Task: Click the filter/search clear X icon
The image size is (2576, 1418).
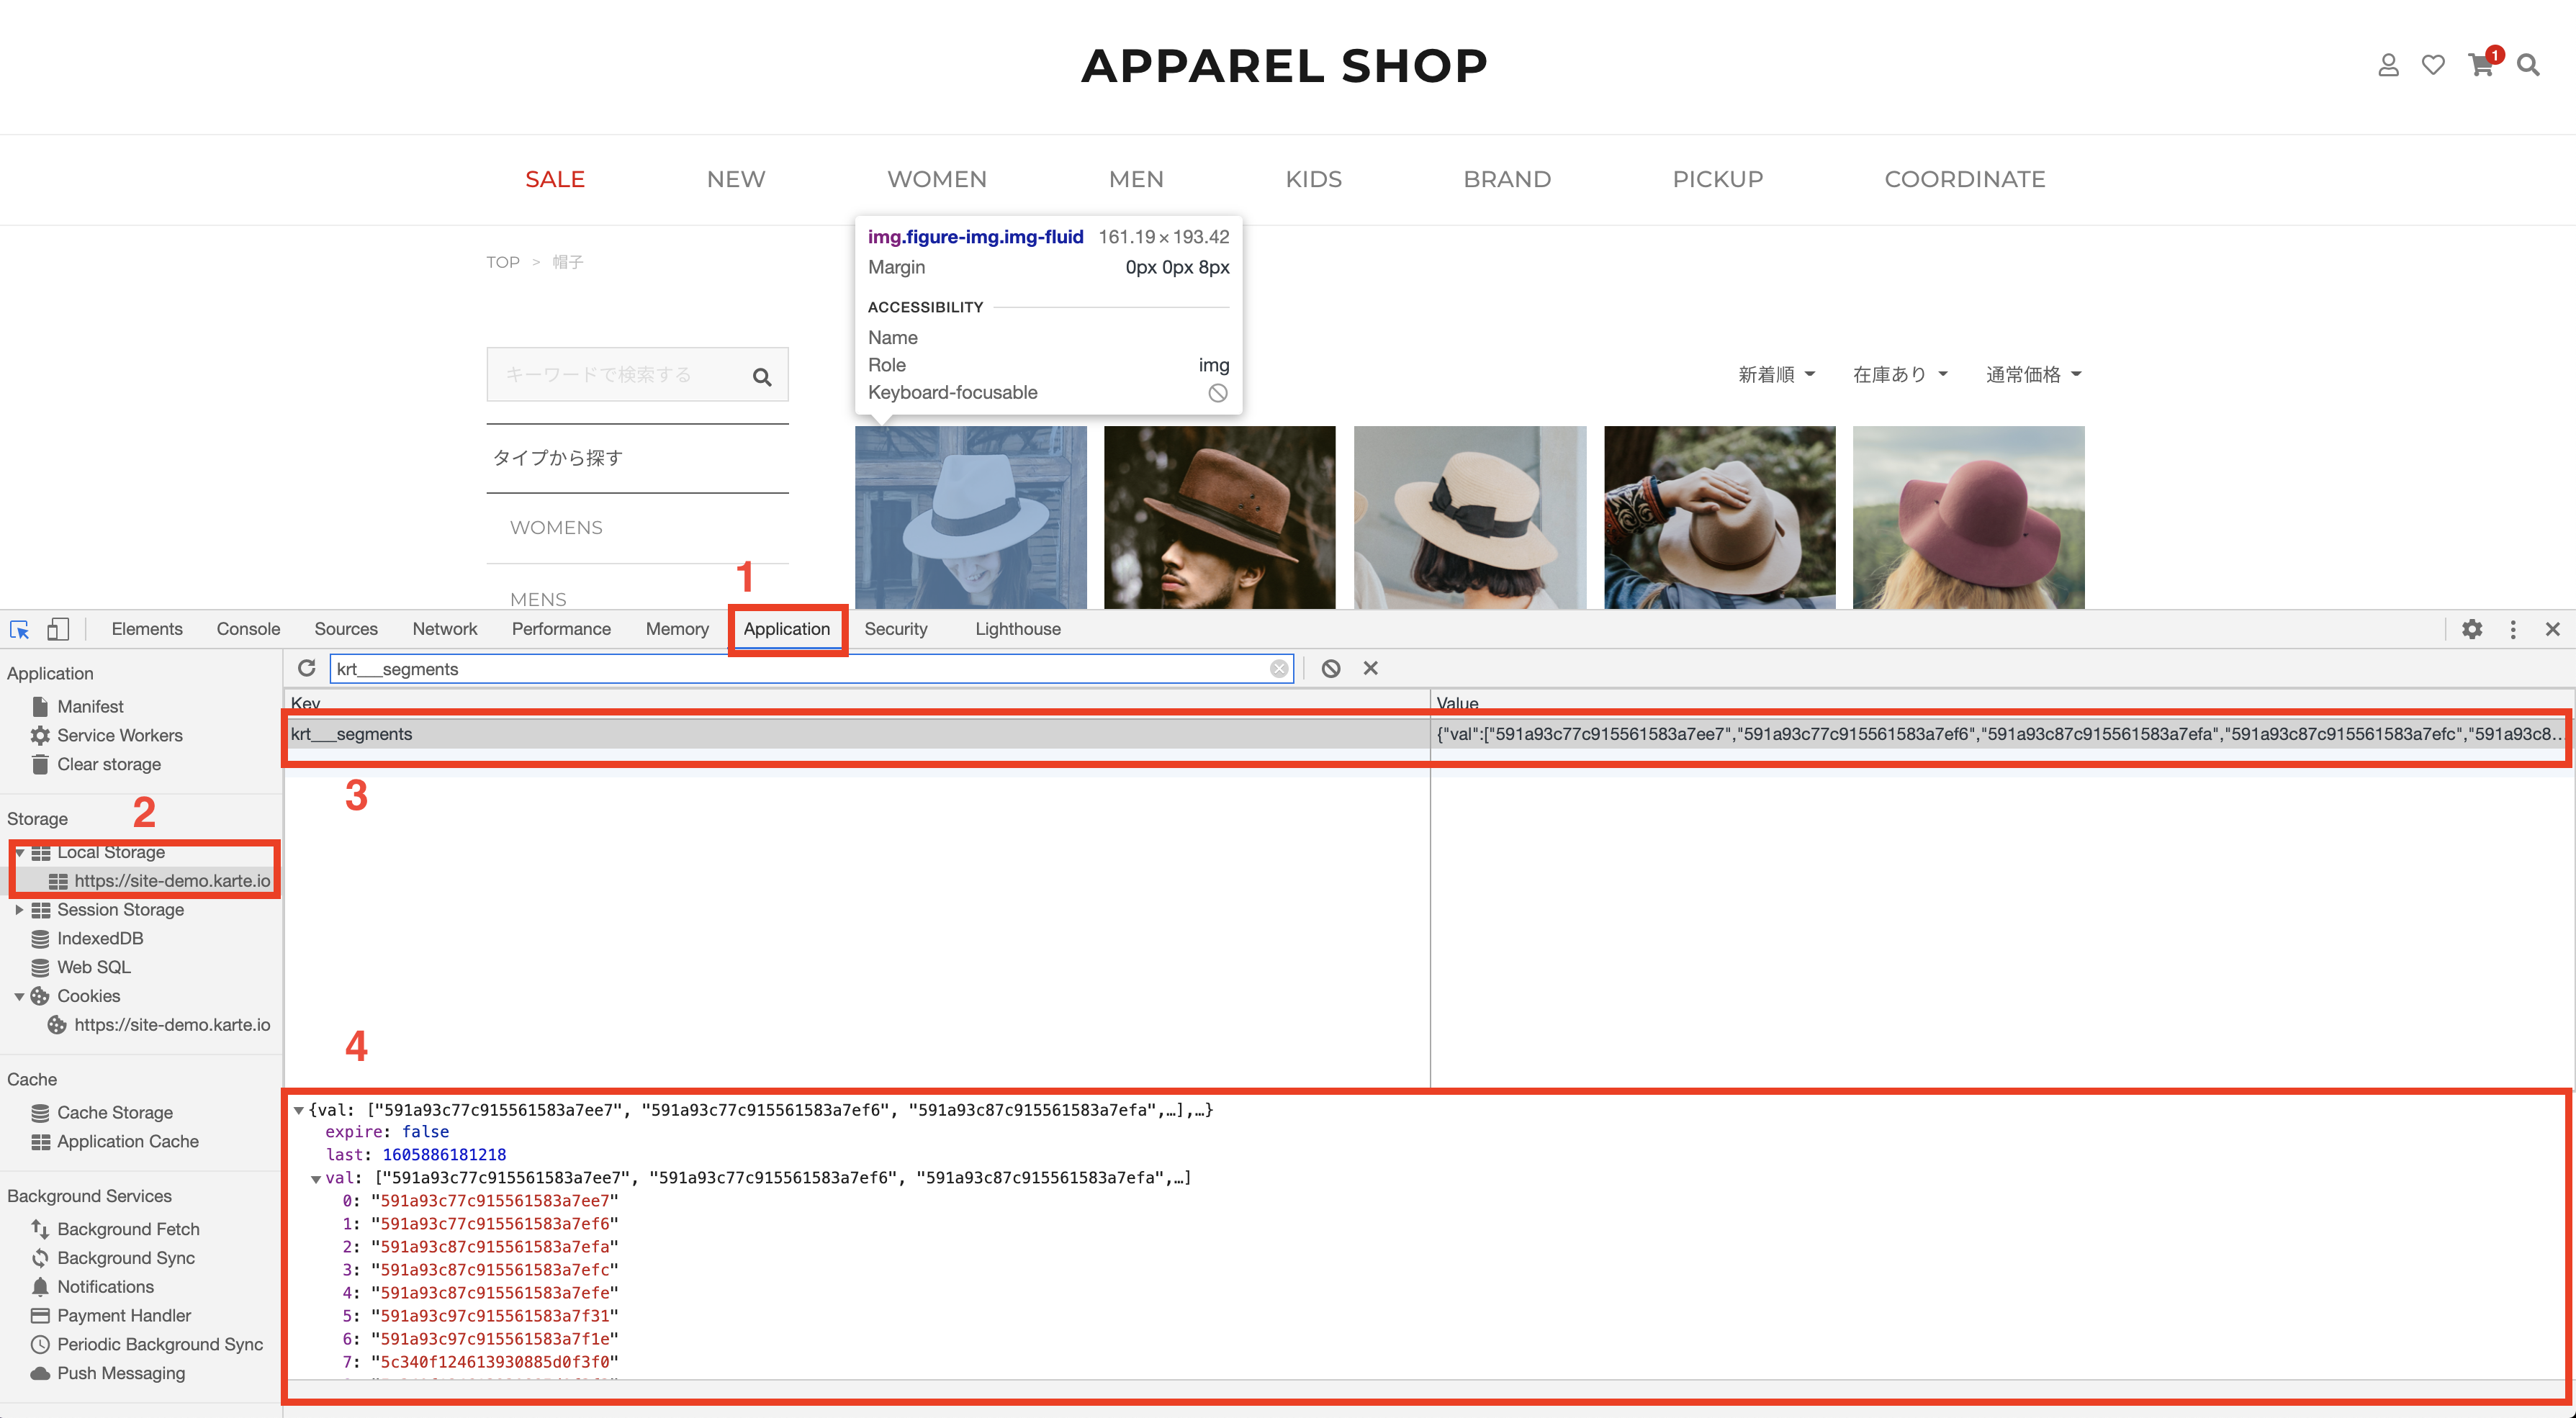Action: click(1279, 667)
